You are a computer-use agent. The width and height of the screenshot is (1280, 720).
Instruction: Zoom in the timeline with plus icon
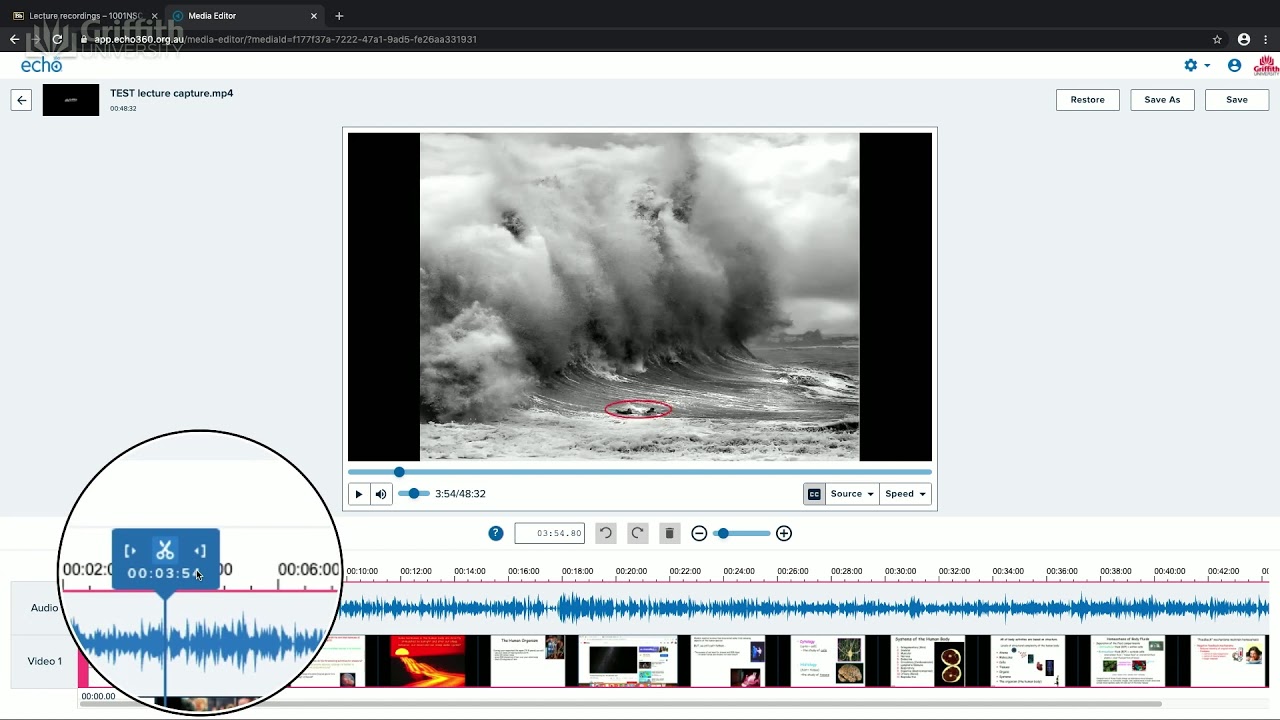click(784, 533)
